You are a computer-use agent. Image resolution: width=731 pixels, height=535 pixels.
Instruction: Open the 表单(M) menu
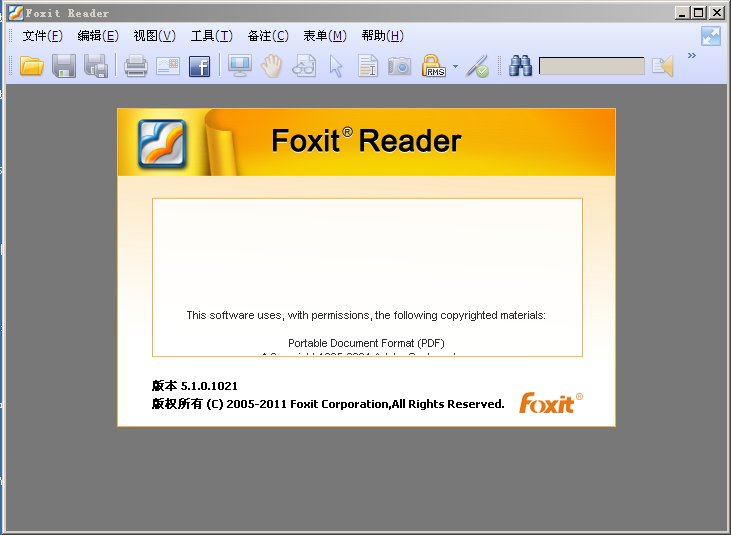pyautogui.click(x=325, y=36)
